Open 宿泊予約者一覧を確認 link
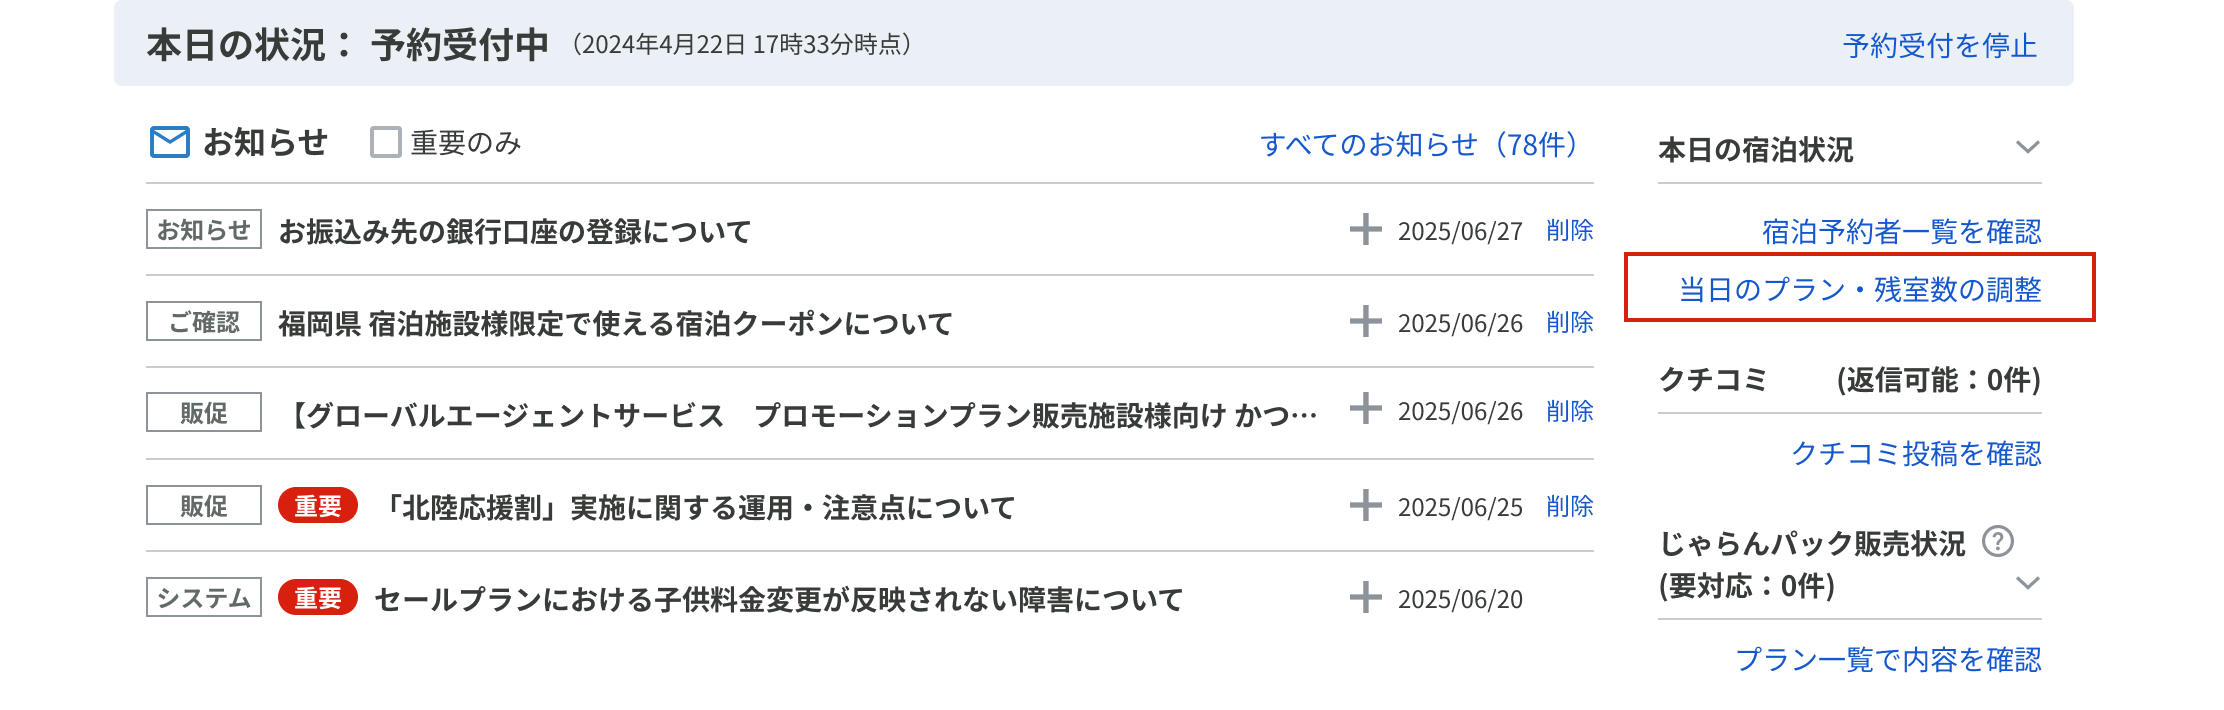This screenshot has height=710, width=2224. pyautogui.click(x=1901, y=232)
